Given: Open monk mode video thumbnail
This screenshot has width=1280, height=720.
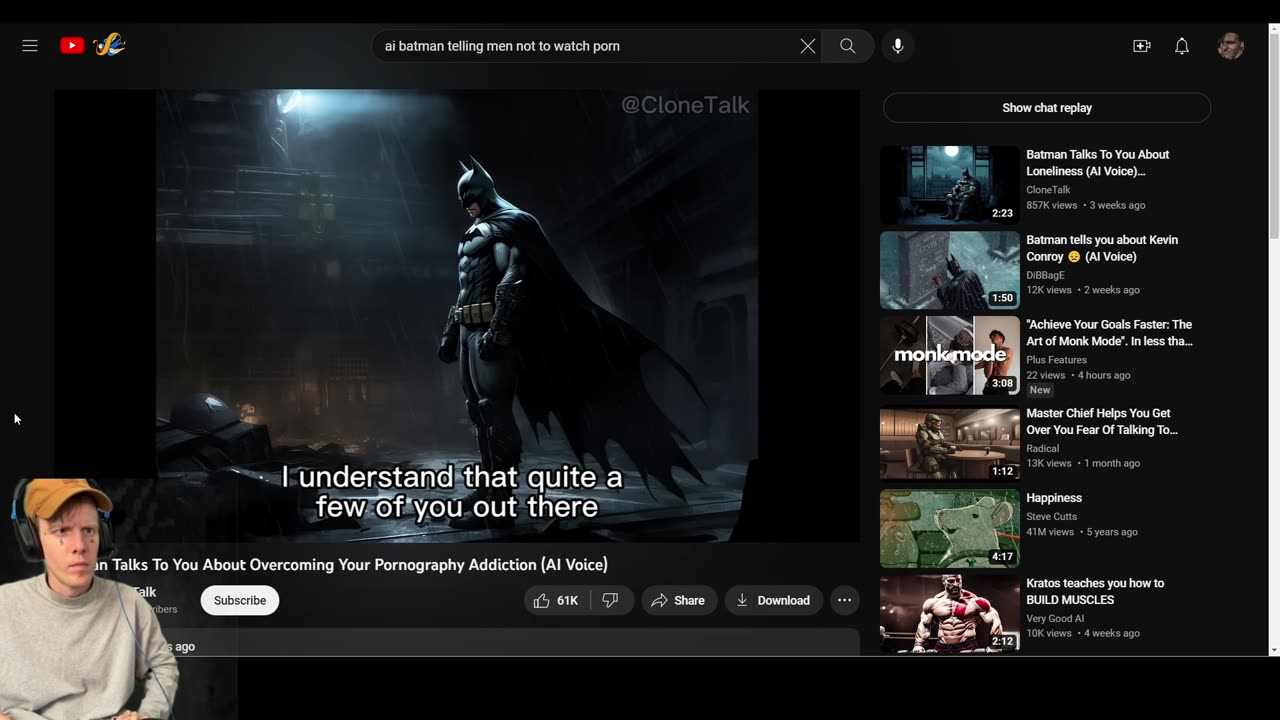Looking at the screenshot, I should (950, 355).
